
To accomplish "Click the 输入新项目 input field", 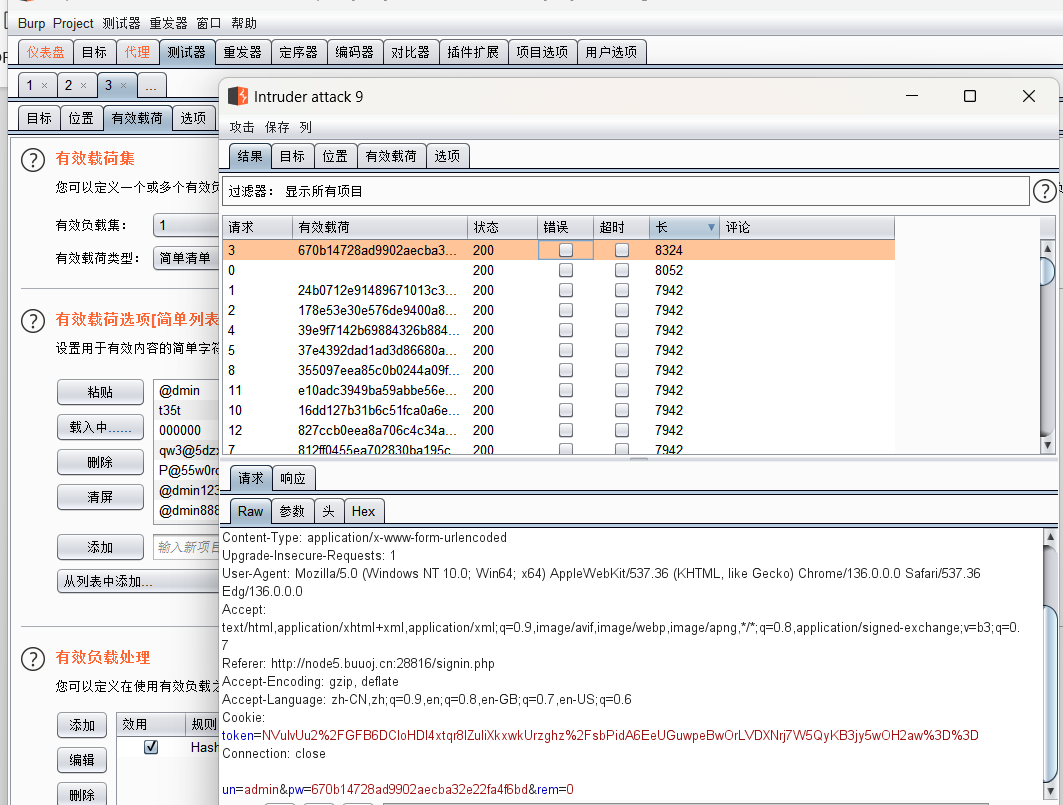I will coord(187,547).
